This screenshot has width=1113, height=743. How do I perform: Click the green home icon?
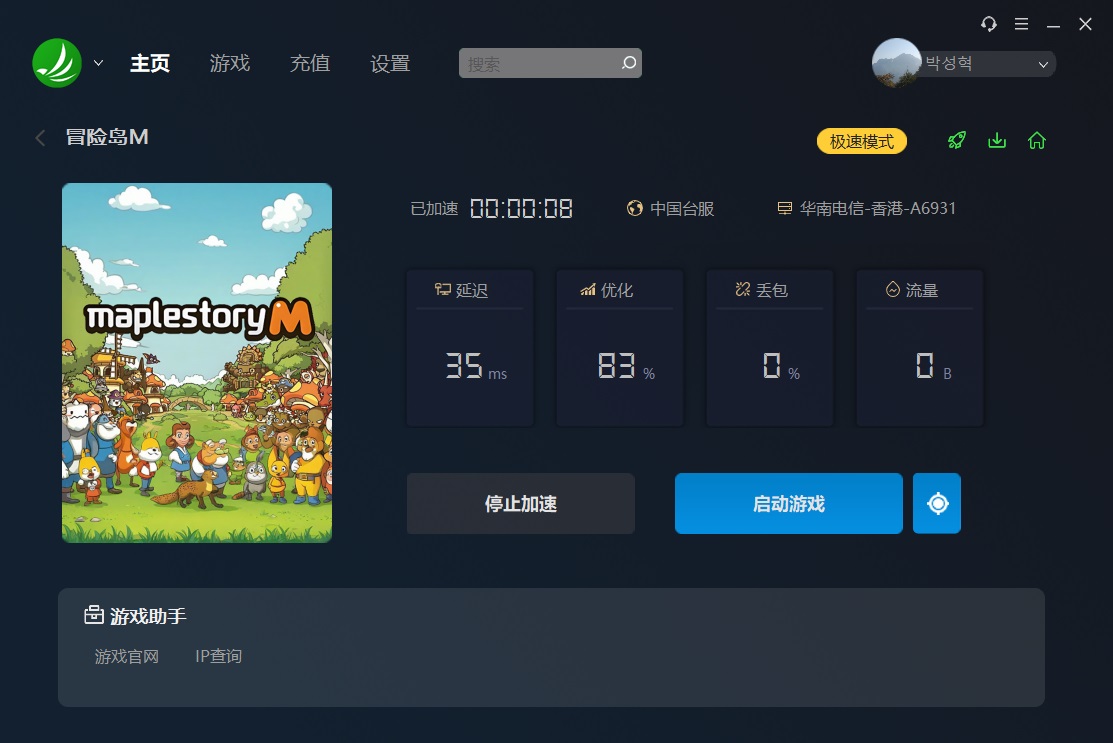point(1037,141)
